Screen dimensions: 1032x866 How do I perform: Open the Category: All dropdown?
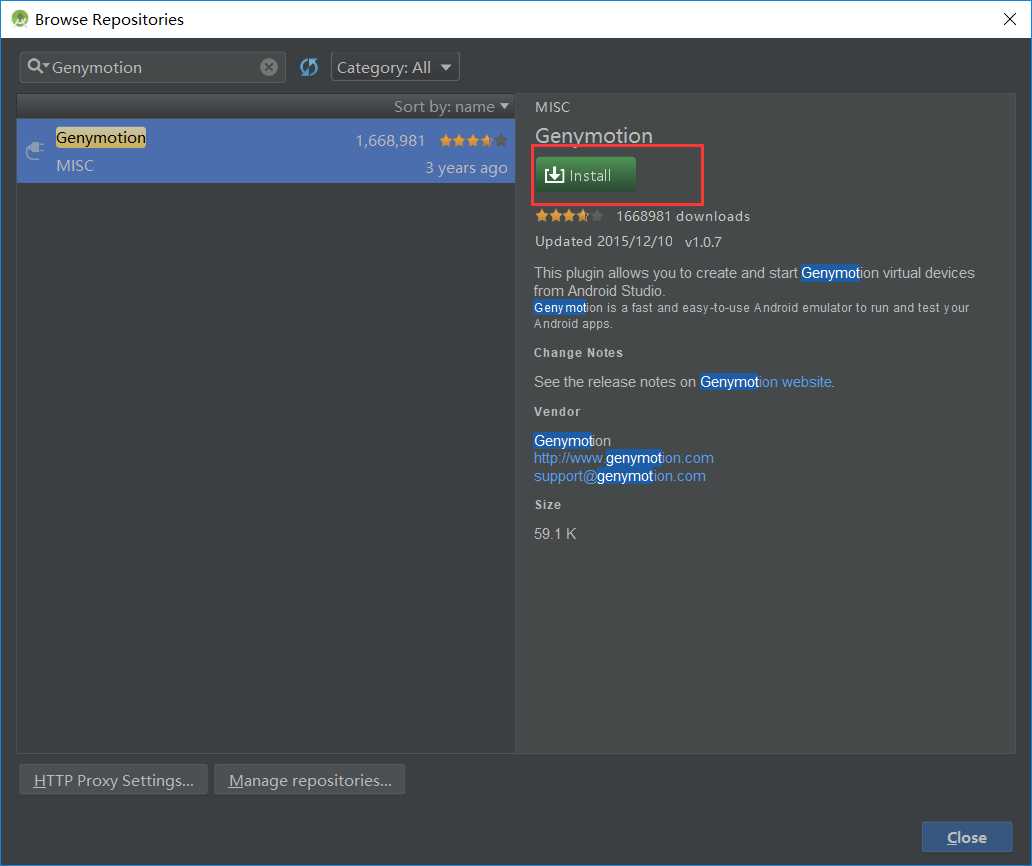[x=395, y=67]
